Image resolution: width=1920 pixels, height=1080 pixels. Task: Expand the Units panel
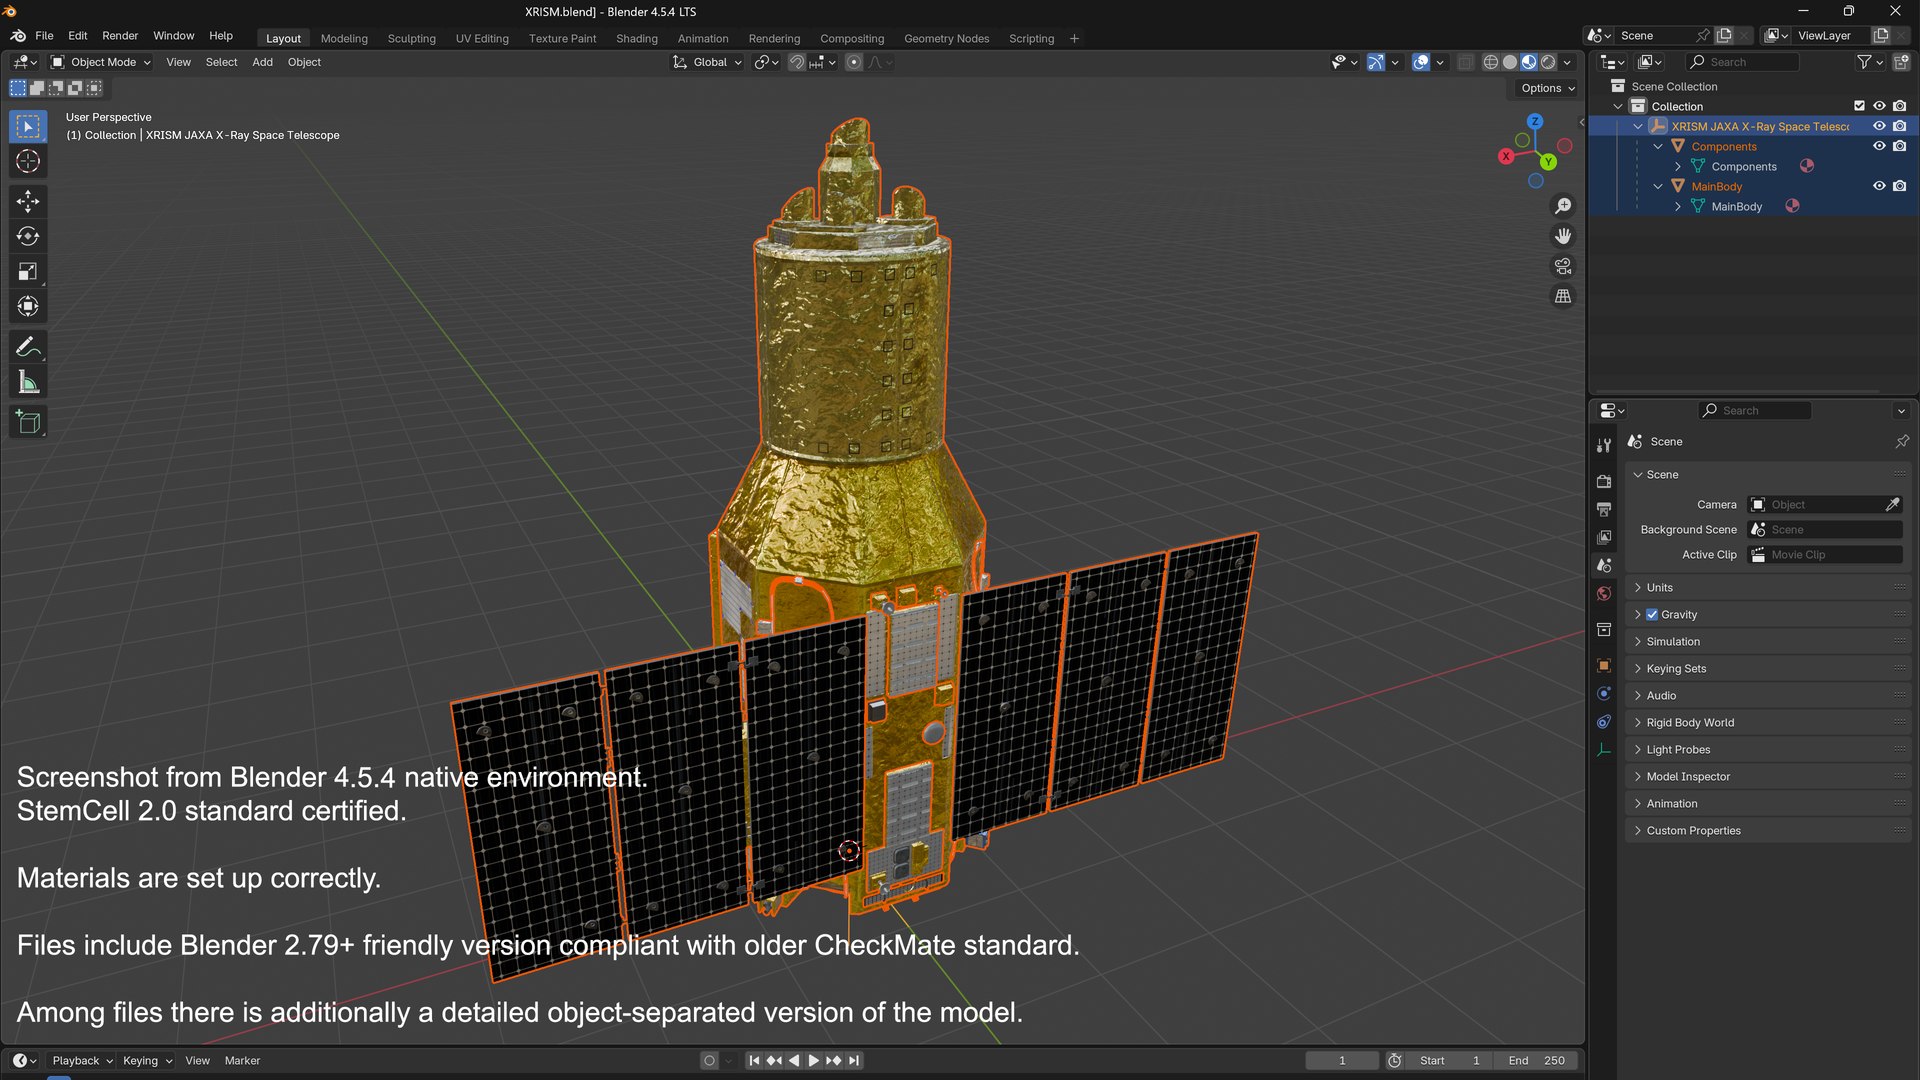1768,588
